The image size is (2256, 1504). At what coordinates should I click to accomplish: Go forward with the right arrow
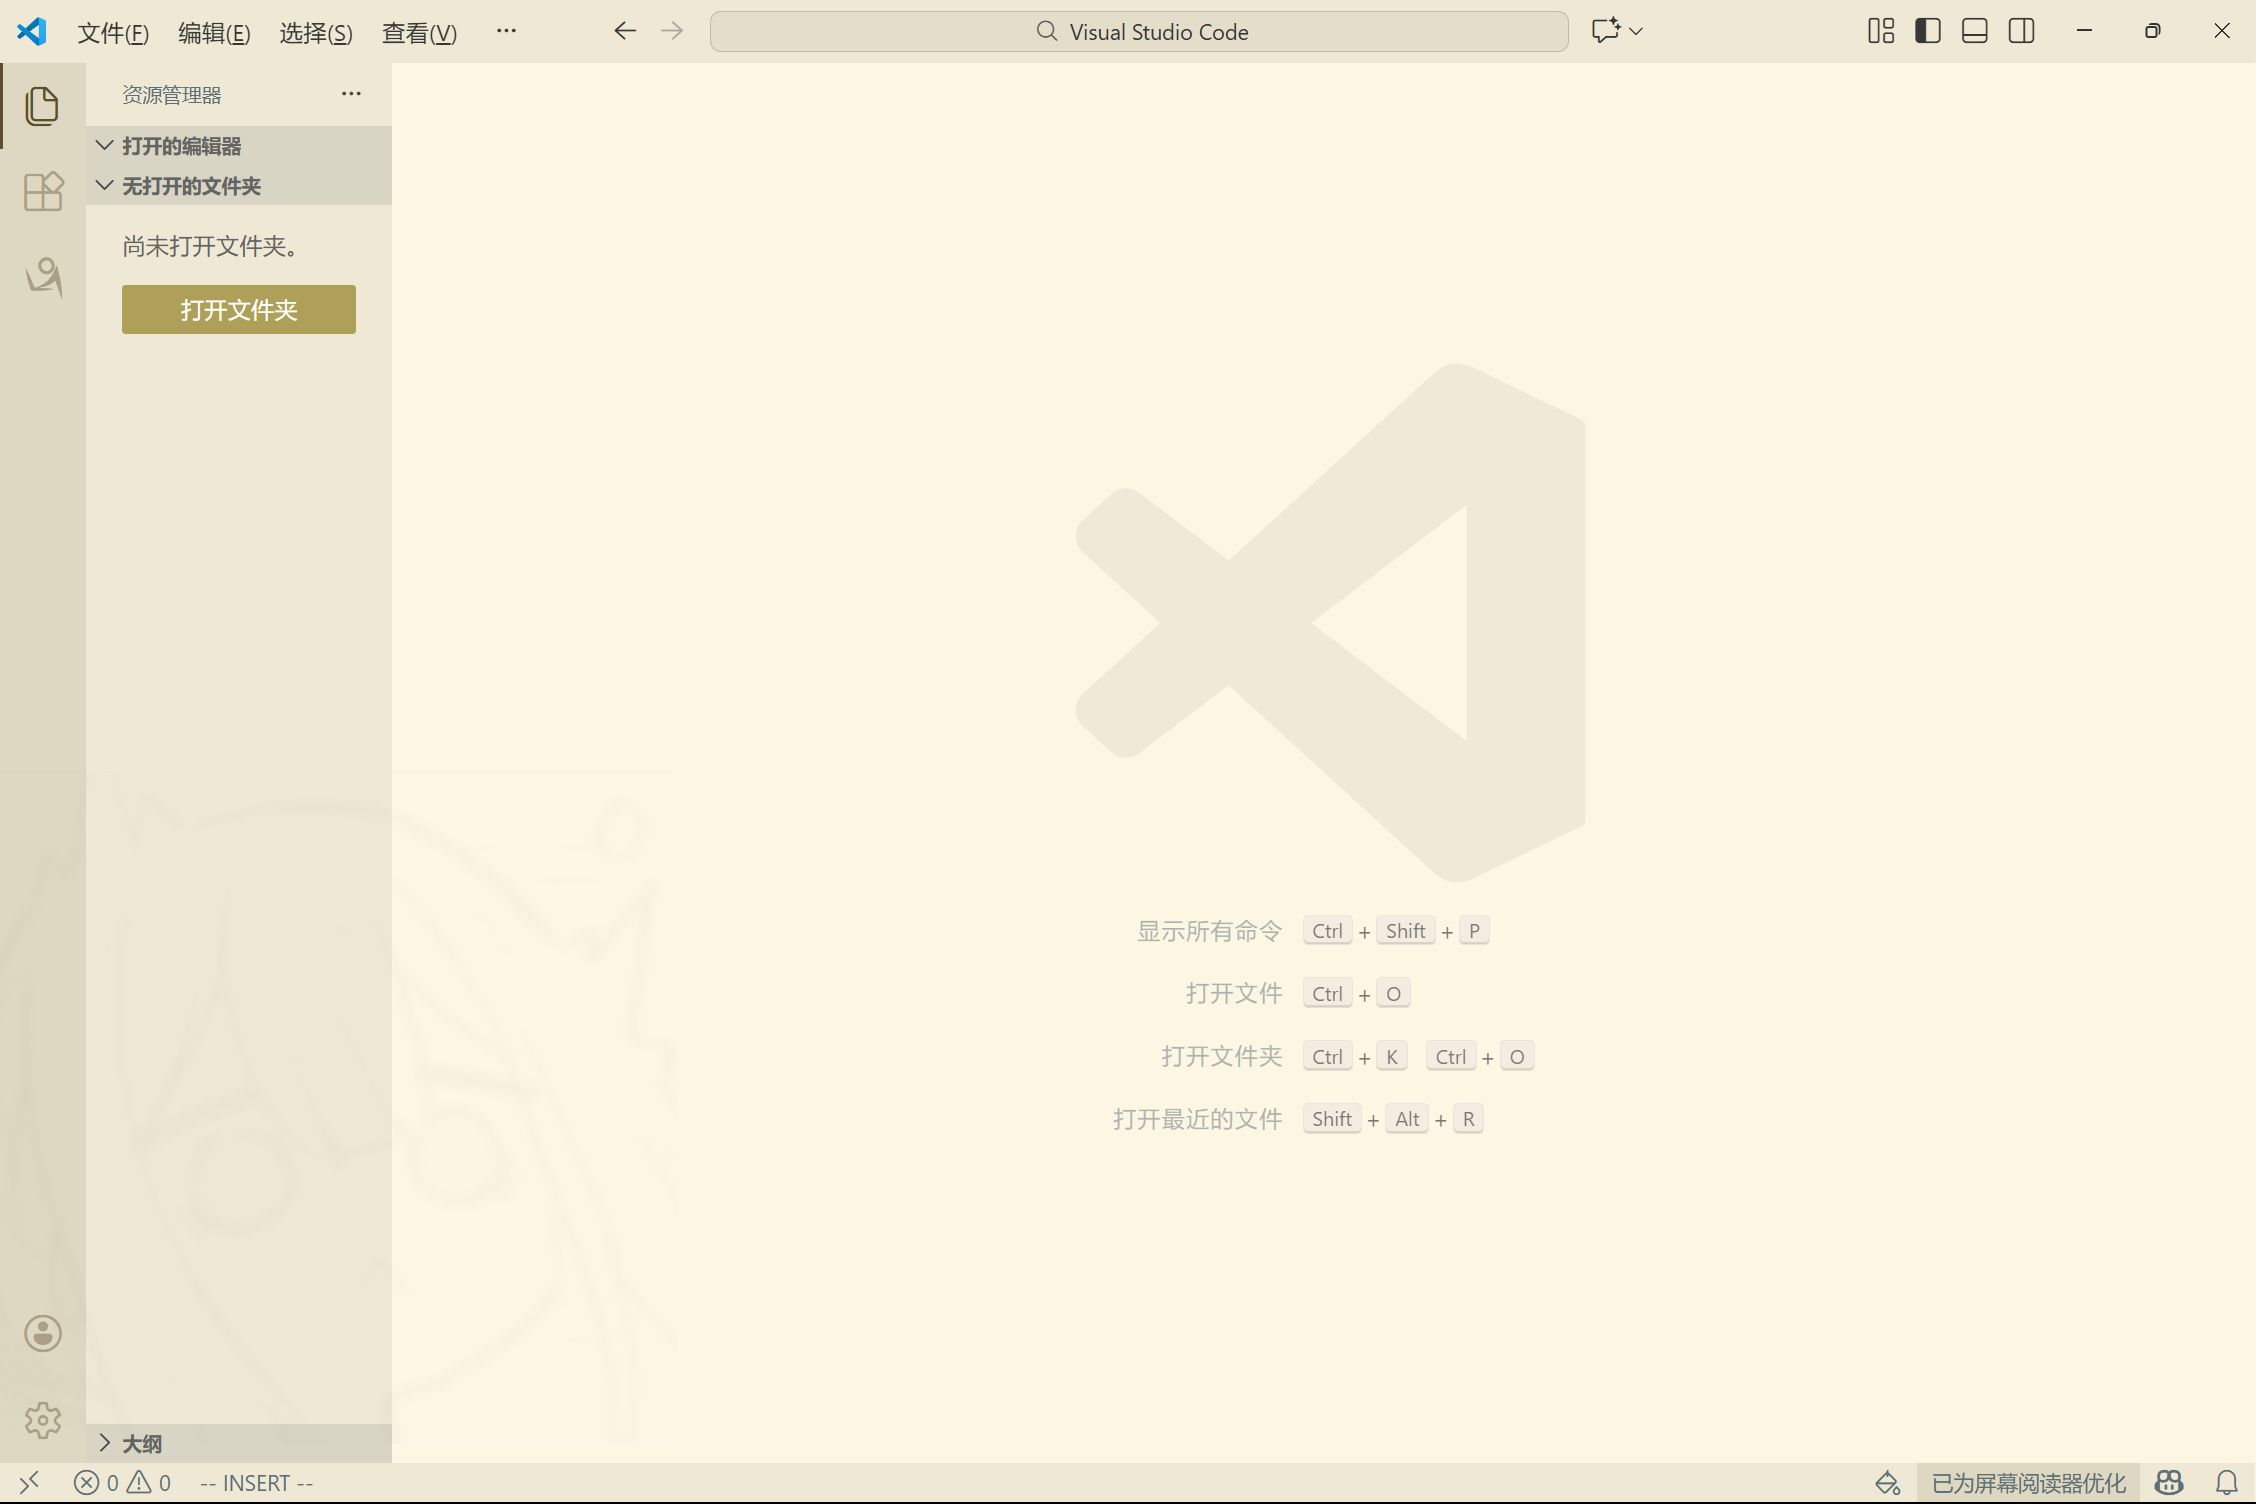(672, 31)
